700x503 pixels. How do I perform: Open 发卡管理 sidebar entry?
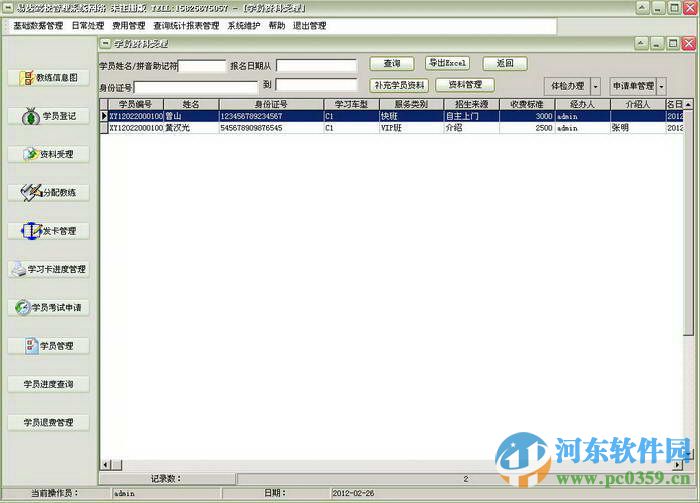click(48, 231)
